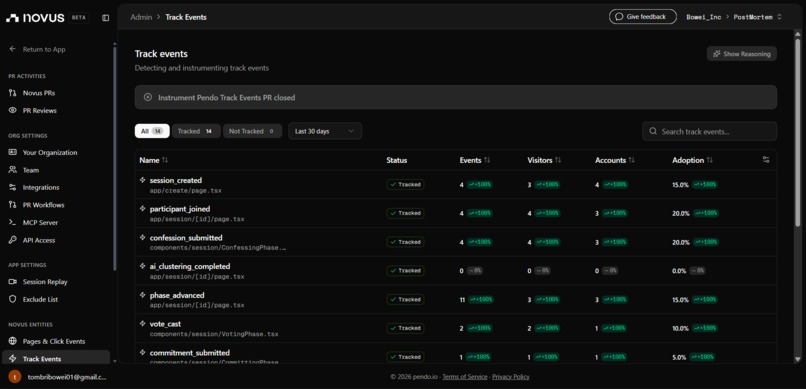Click the Pages & Click Events globe icon

[x=13, y=341]
